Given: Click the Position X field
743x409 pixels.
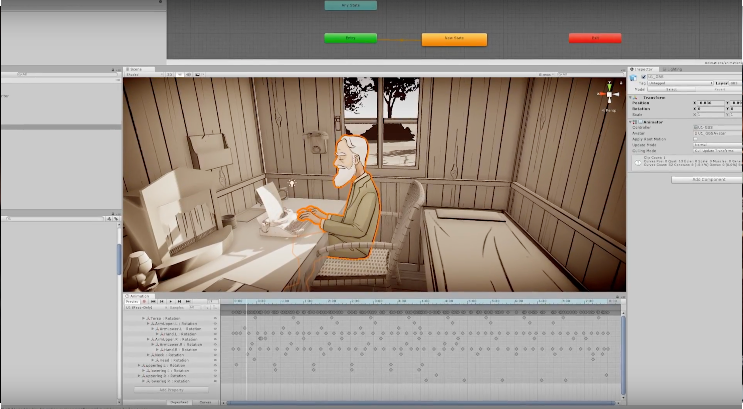Looking at the screenshot, I should click(x=710, y=103).
